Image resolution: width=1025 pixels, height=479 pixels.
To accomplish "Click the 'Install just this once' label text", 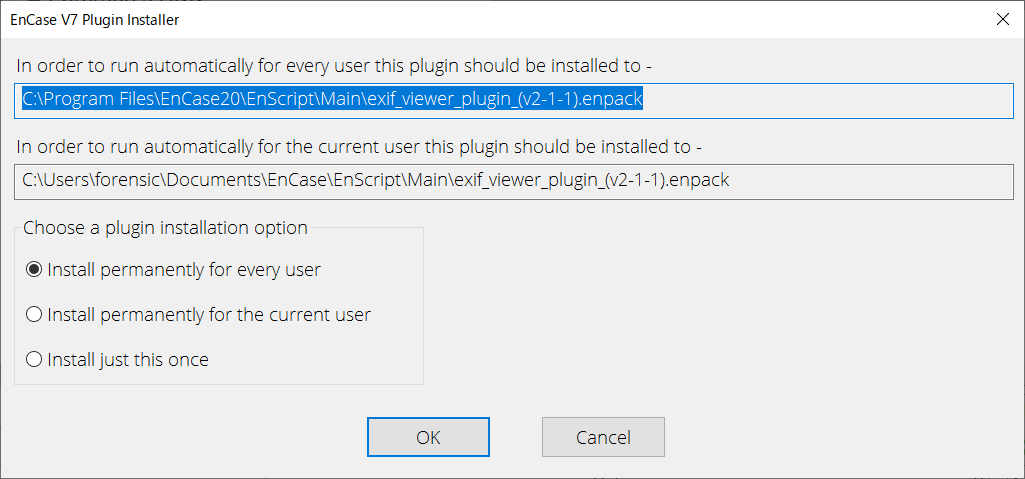I will pos(128,359).
